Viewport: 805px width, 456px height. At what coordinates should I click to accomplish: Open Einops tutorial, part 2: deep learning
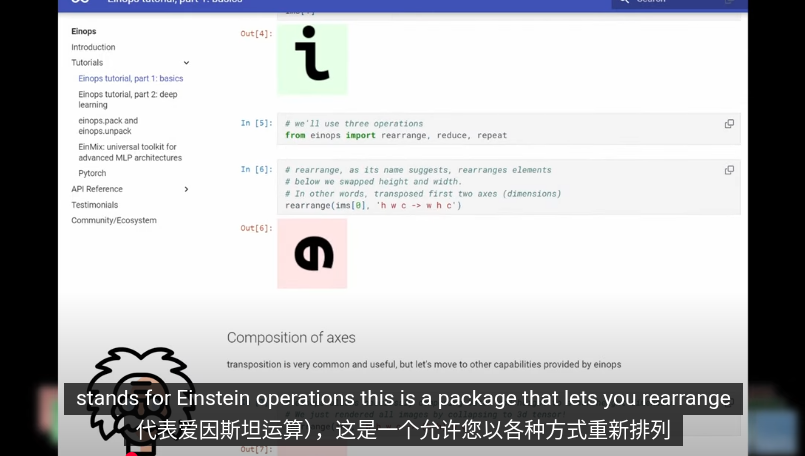[128, 100]
